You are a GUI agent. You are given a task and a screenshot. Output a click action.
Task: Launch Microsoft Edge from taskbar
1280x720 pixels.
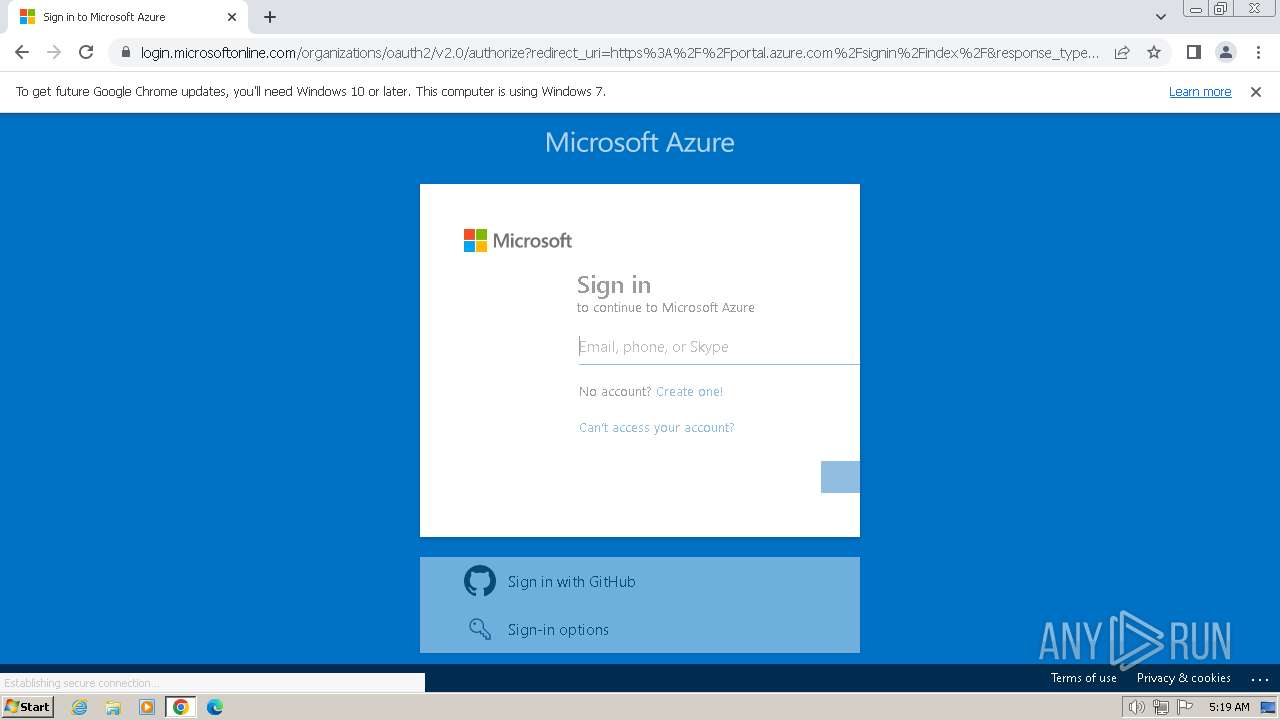click(x=214, y=707)
